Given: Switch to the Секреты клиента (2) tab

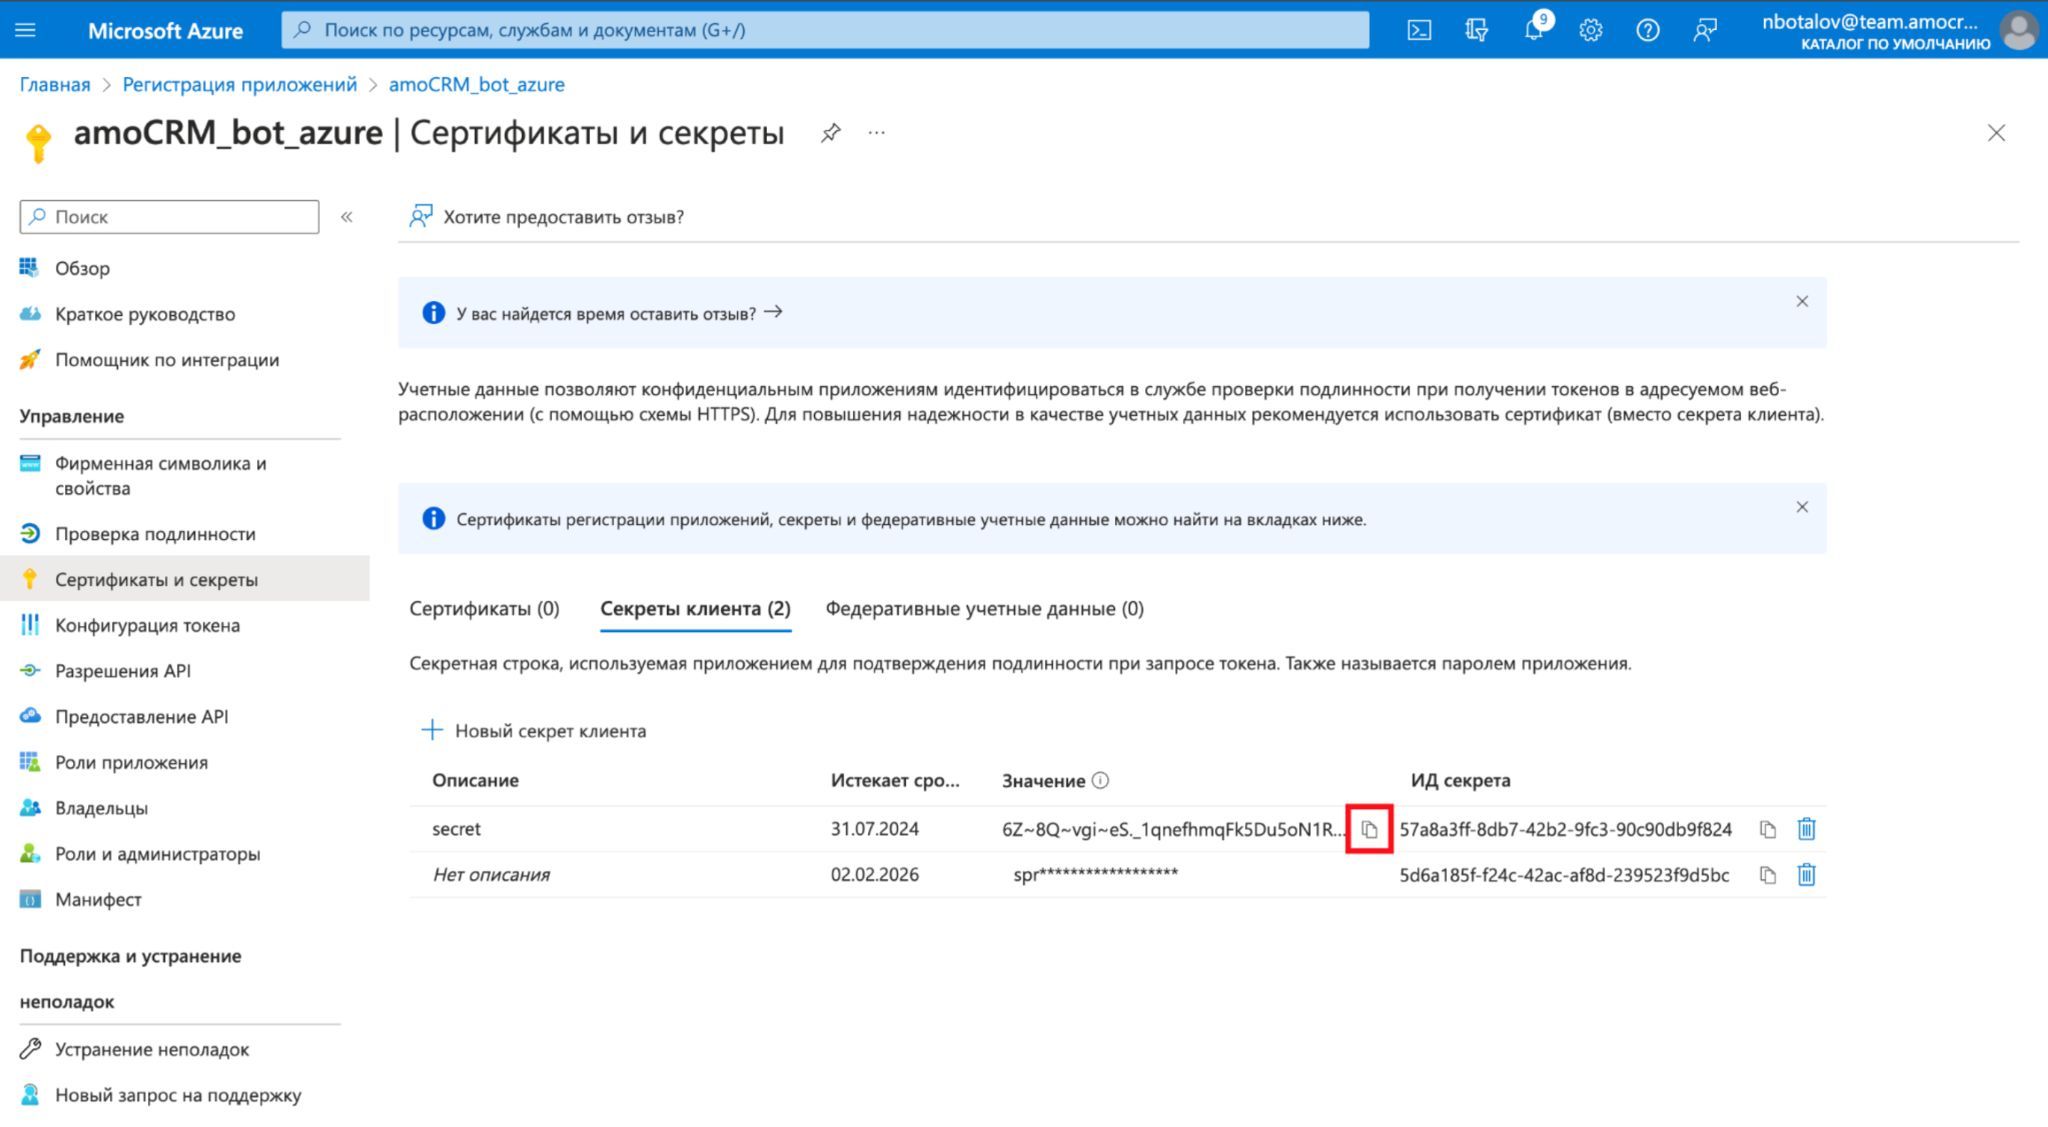Looking at the screenshot, I should point(696,609).
